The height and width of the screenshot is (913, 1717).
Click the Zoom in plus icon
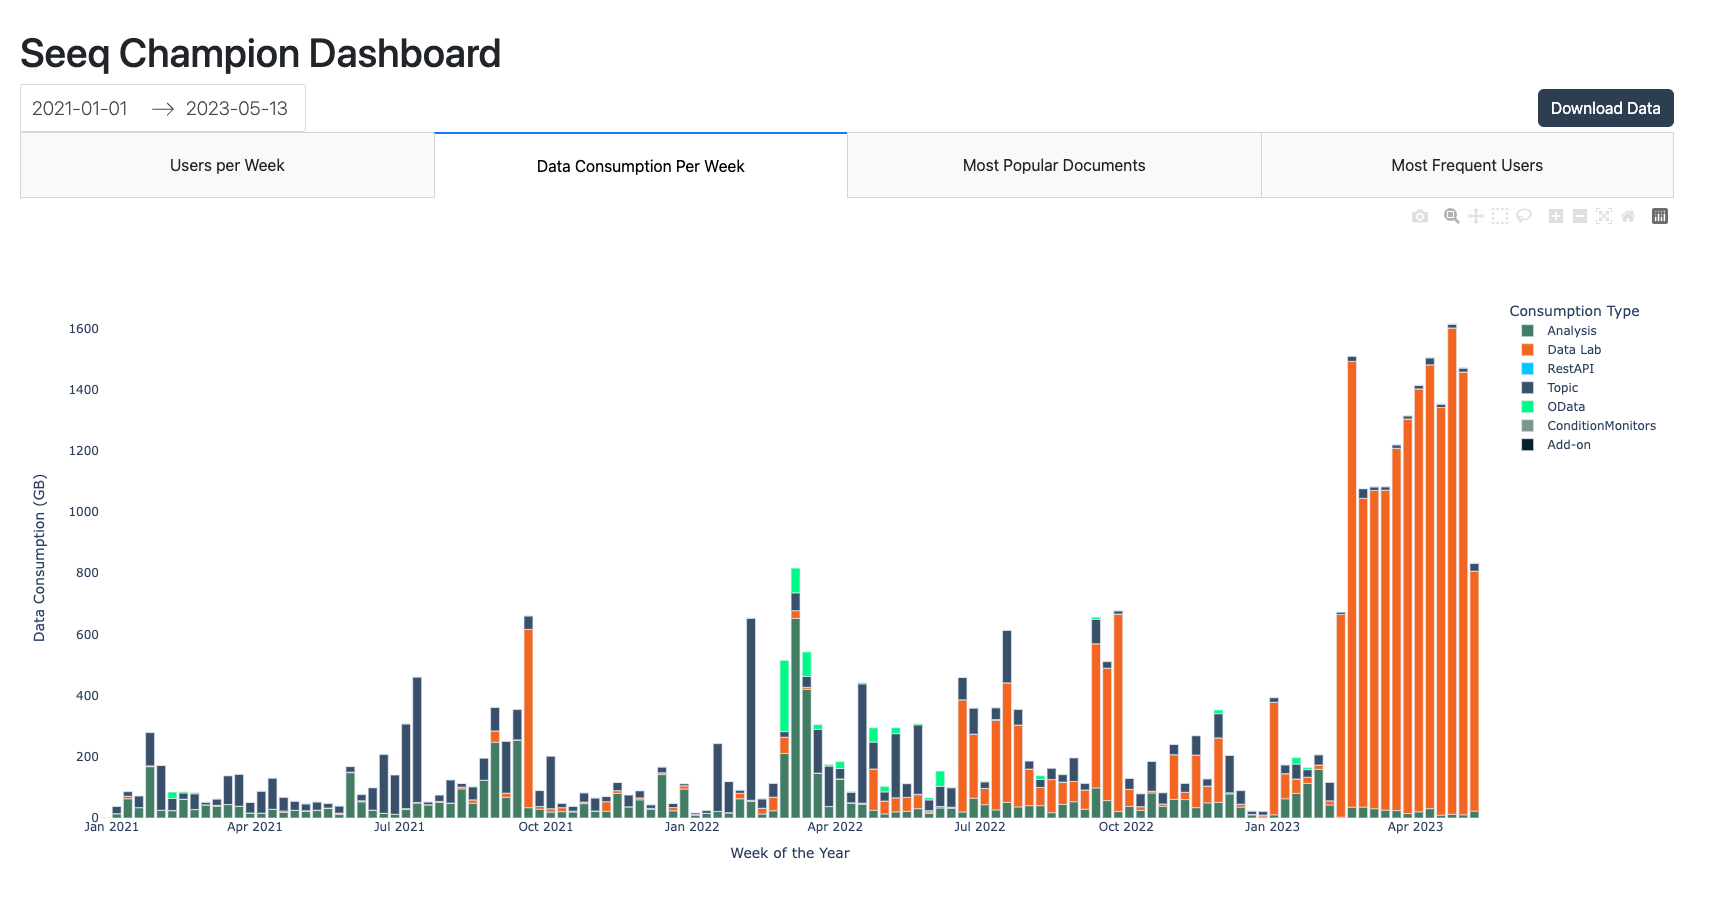pos(1556,216)
